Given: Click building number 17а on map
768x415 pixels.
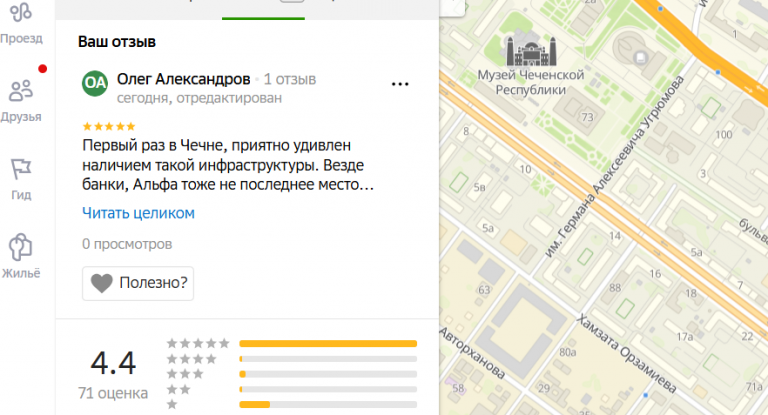Looking at the screenshot, I should [x=685, y=337].
